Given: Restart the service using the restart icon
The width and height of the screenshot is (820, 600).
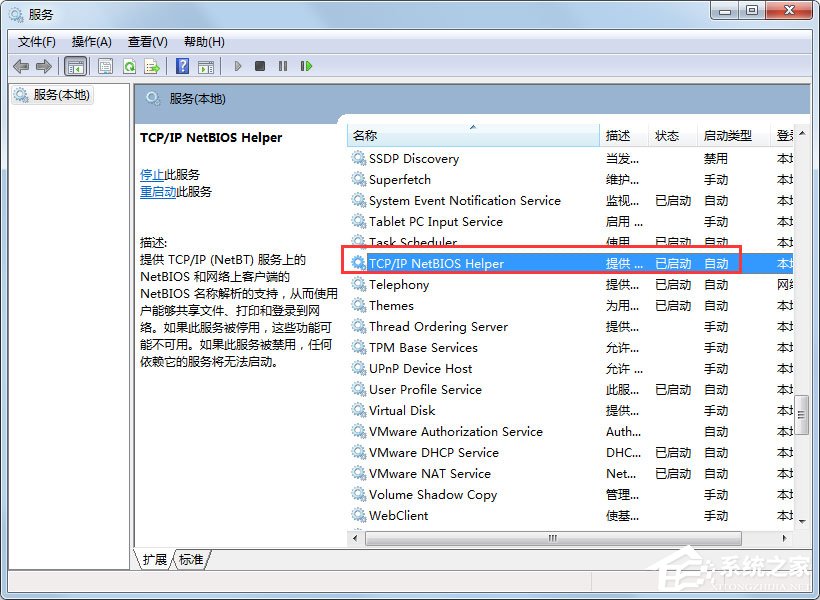Looking at the screenshot, I should point(307,66).
